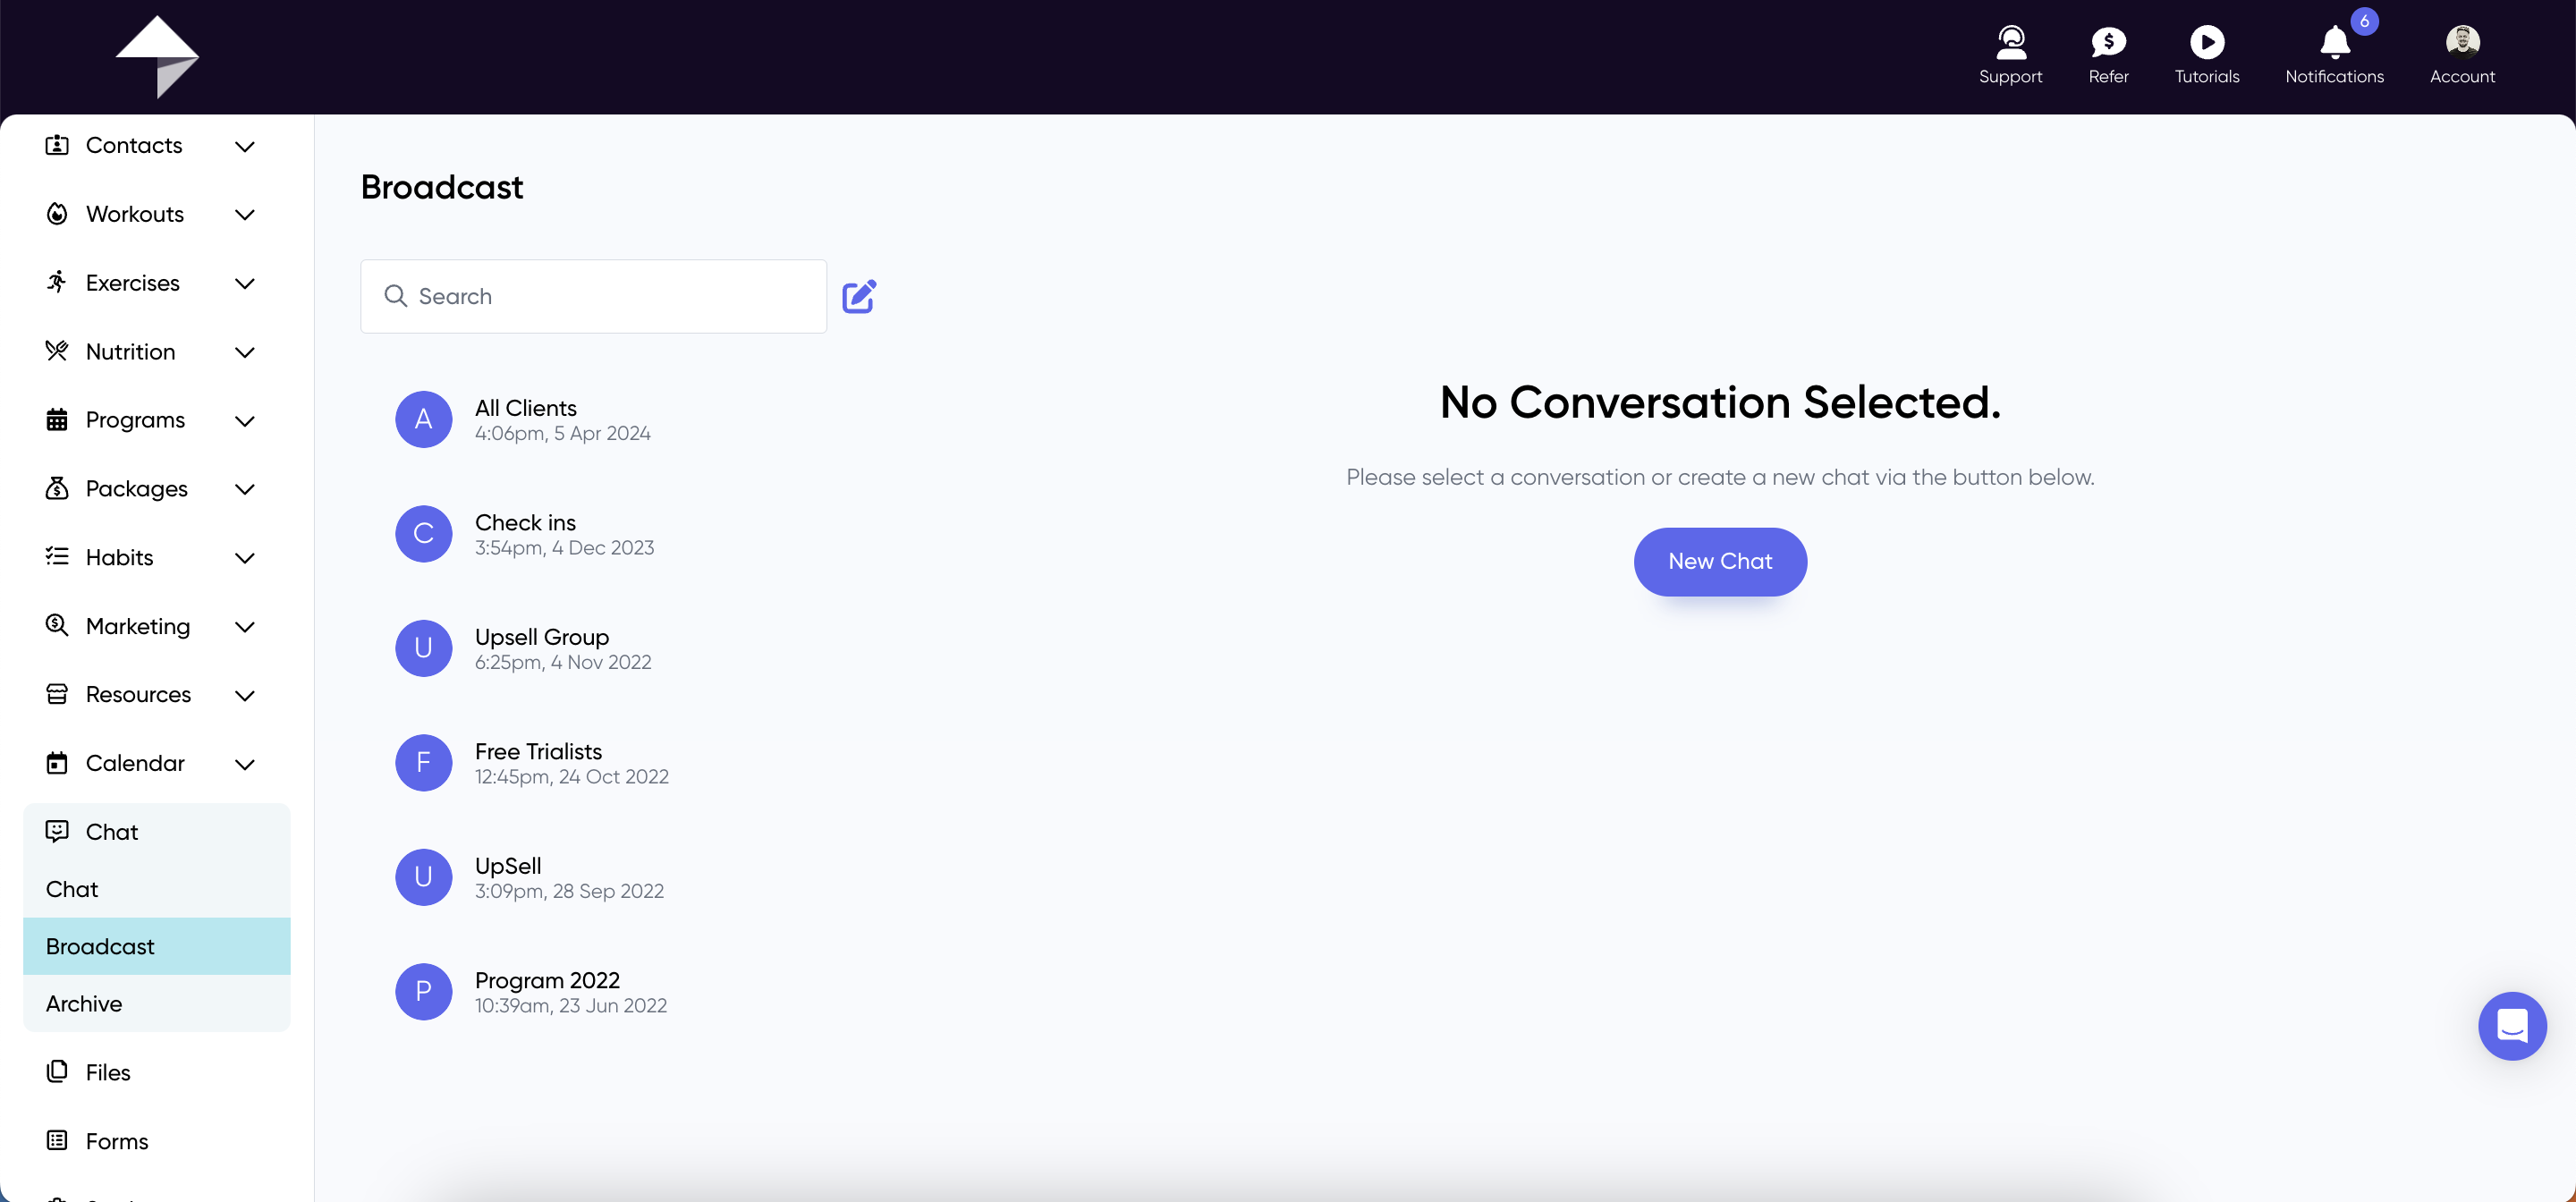The width and height of the screenshot is (2576, 1202).
Task: Open the Account avatar menu
Action: point(2462,44)
